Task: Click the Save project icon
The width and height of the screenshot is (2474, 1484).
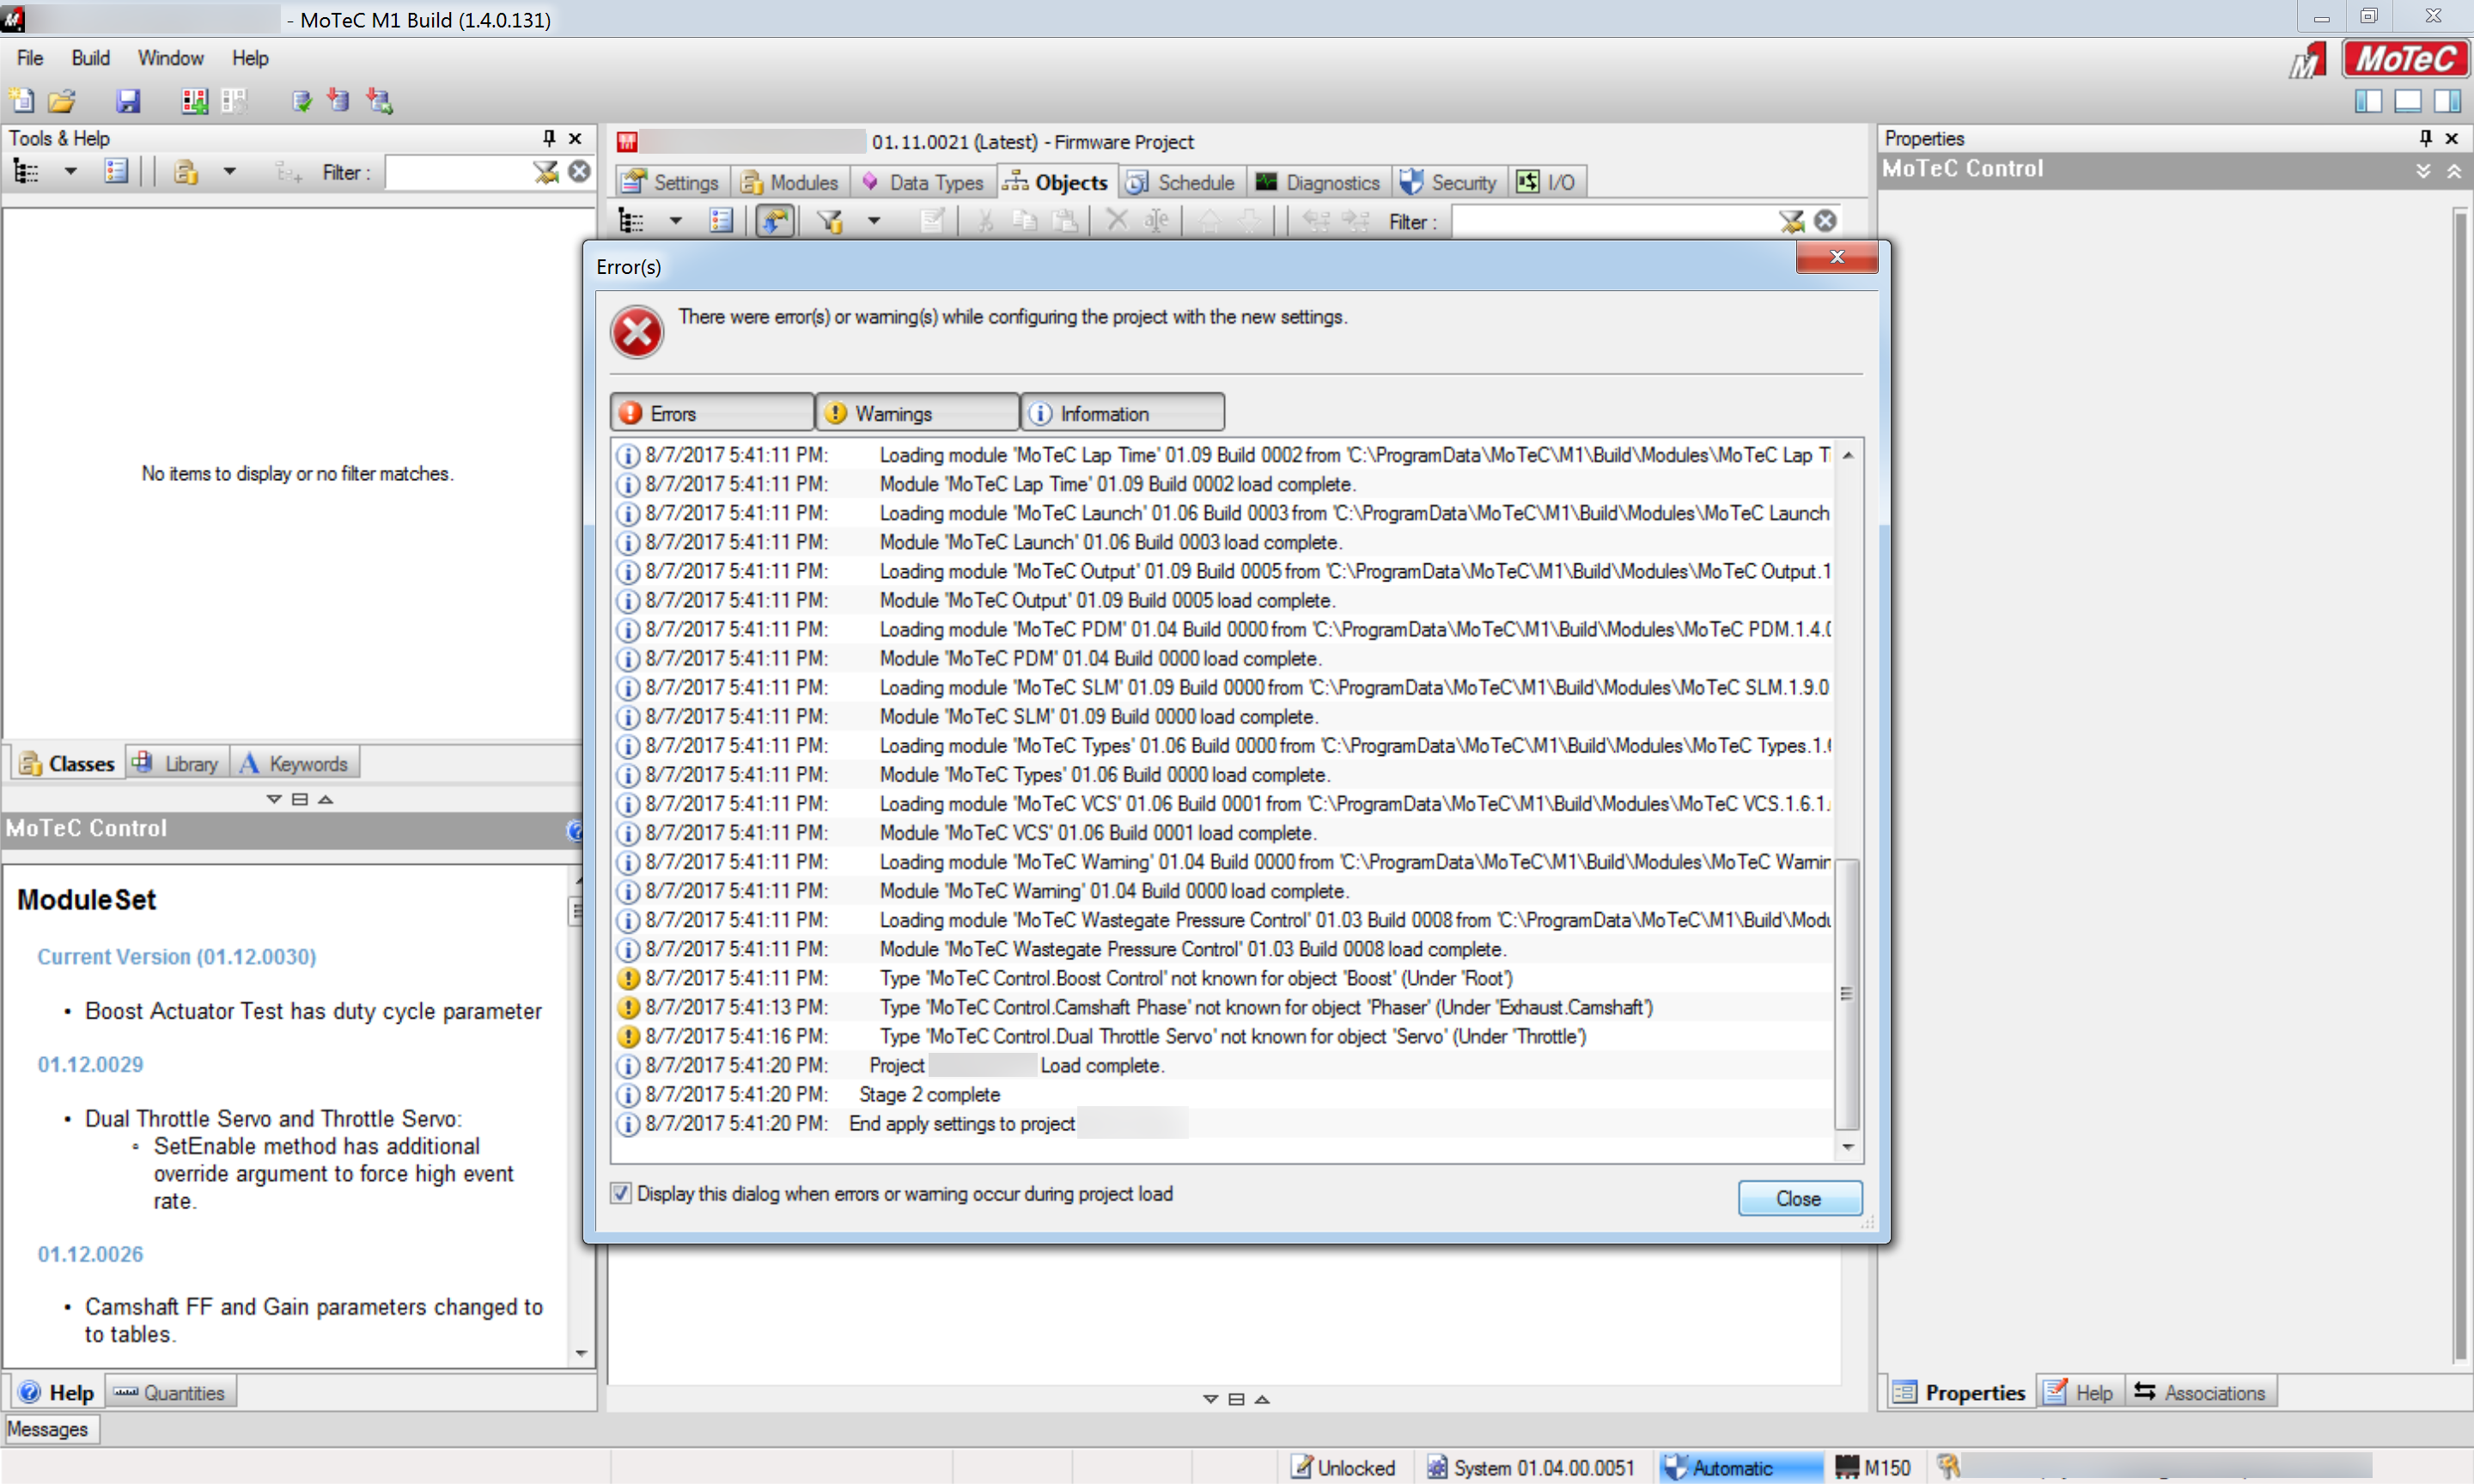Action: pos(128,101)
